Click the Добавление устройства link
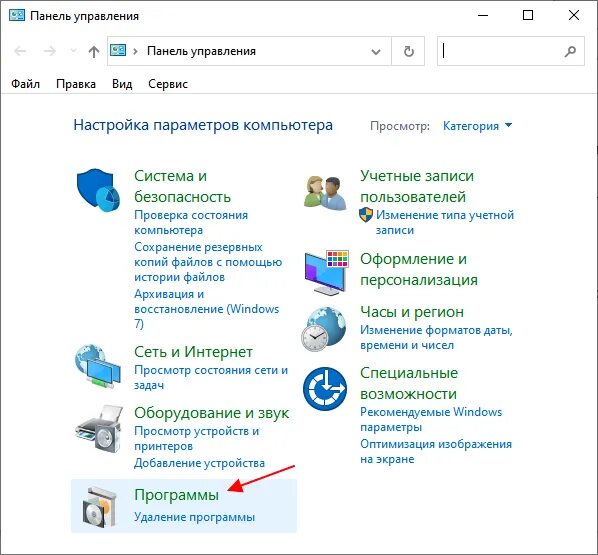Viewport: 598px width, 555px height. click(x=199, y=463)
